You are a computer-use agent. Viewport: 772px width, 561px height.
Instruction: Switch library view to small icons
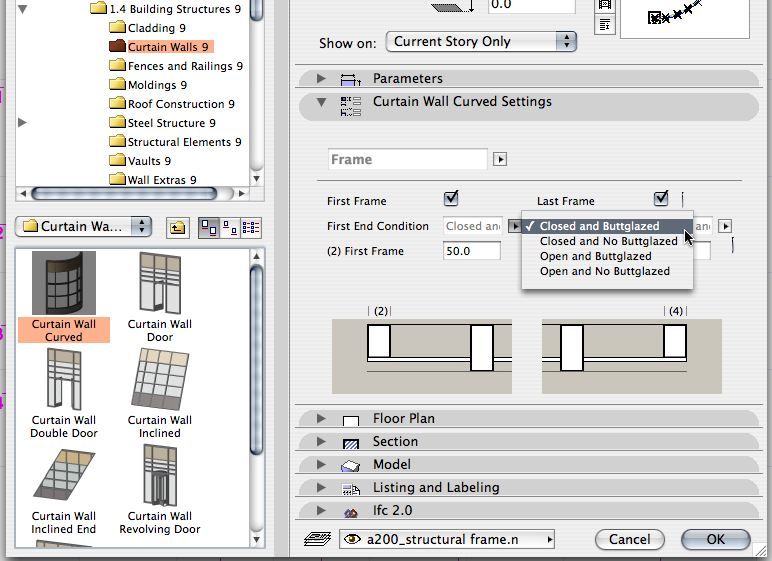(229, 227)
